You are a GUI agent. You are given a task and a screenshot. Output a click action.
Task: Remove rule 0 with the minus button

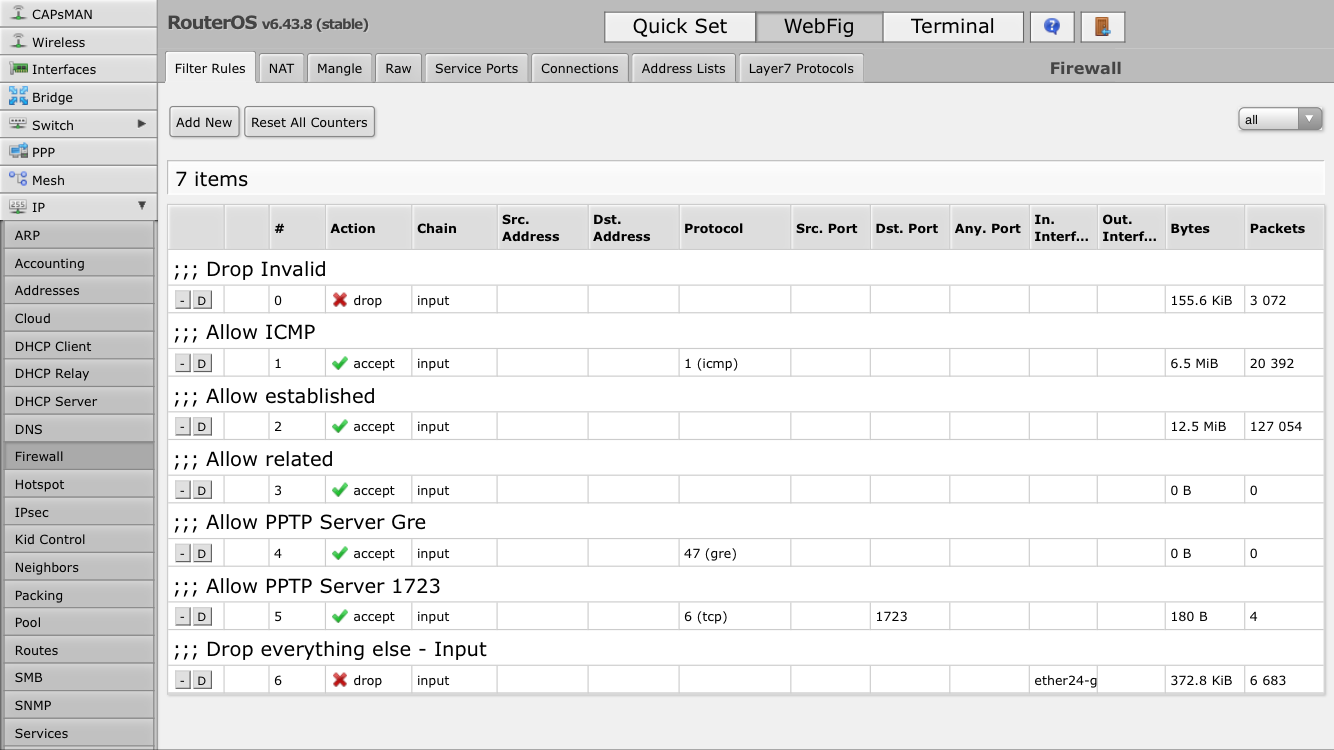click(182, 300)
